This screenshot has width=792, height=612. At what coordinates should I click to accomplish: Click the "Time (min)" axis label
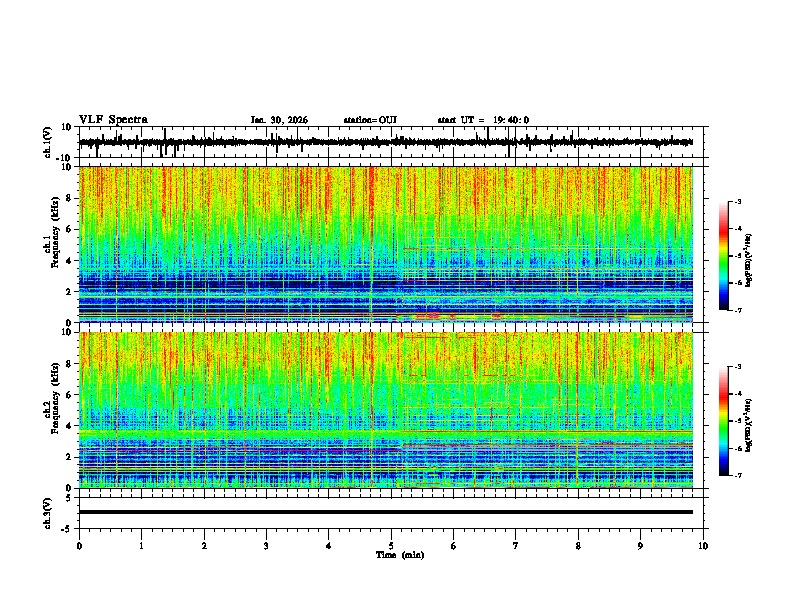pyautogui.click(x=400, y=555)
